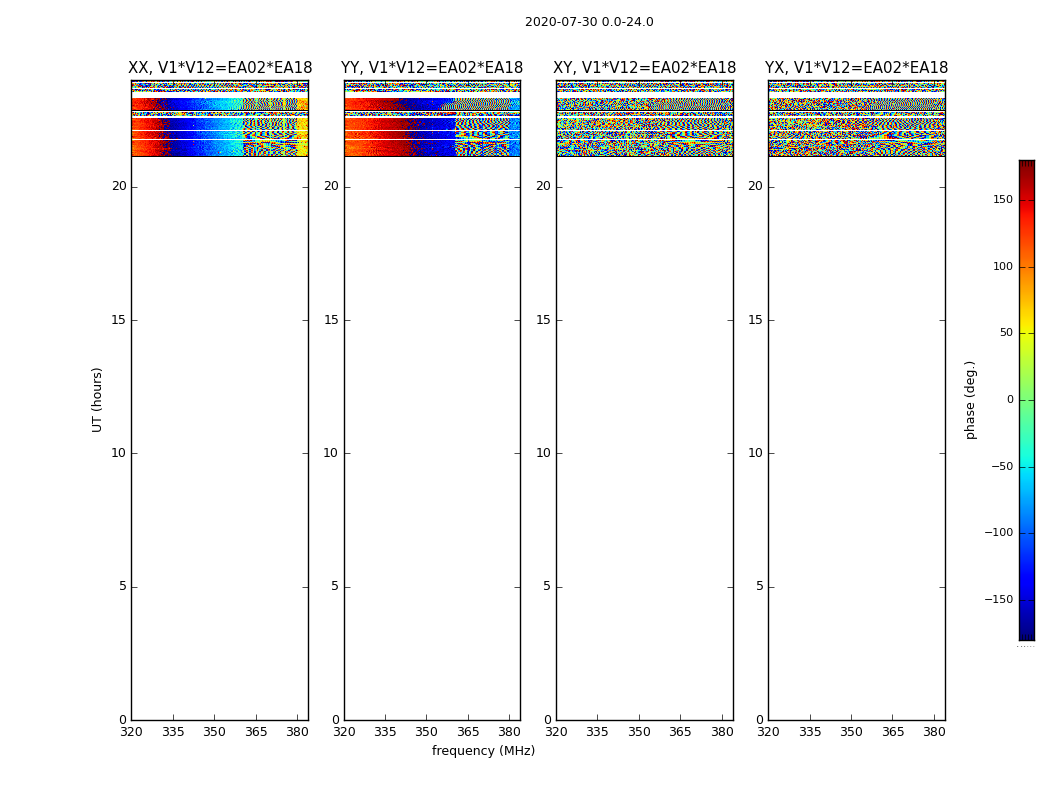The width and height of the screenshot is (1050, 800).
Task: Click the 150 tick label on colorbar
Action: 1002,200
